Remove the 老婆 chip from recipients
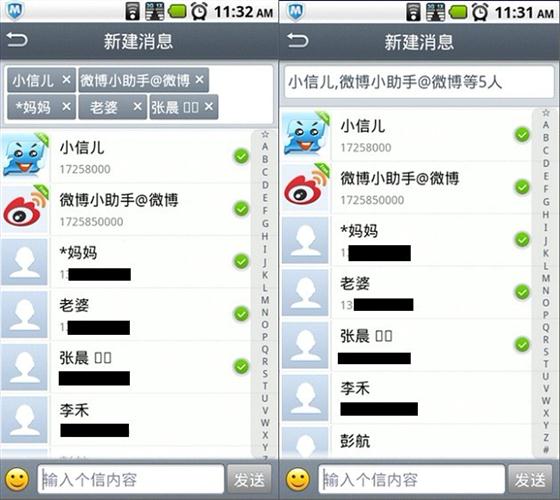 pos(138,106)
